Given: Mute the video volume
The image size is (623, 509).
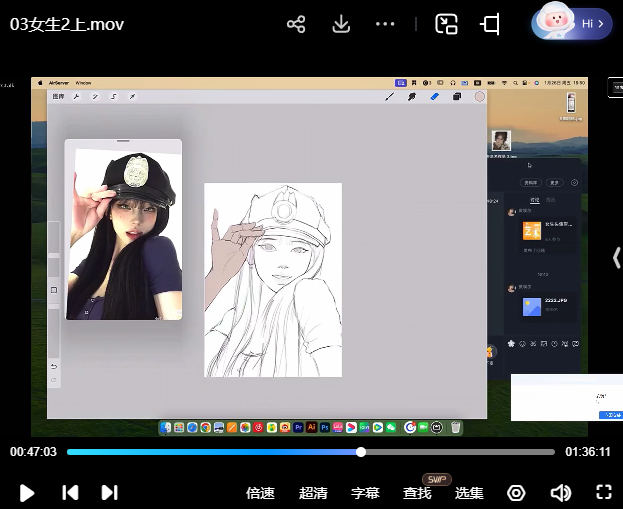Looking at the screenshot, I should click(560, 492).
